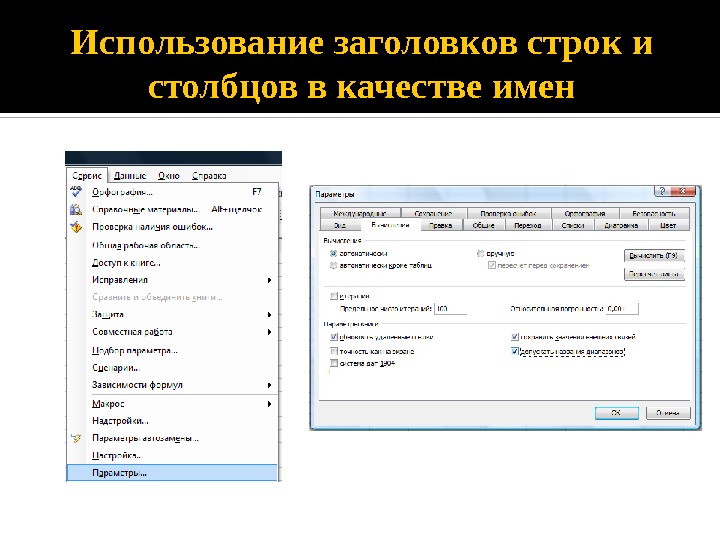Image resolution: width=720 pixels, height=540 pixels.
Task: Expand the Совместная работа submenu arrow
Action: (270, 332)
